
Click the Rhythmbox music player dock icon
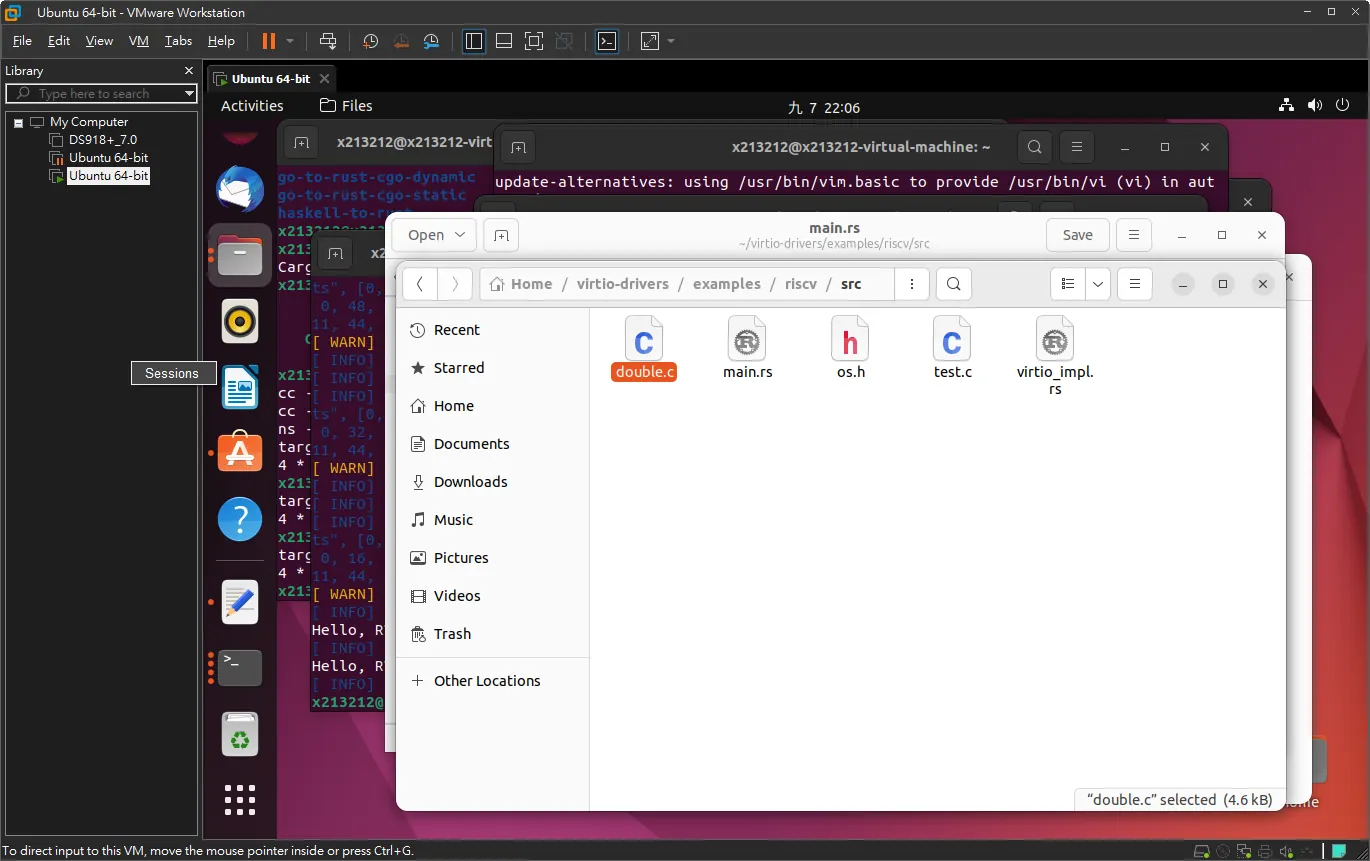coord(240,322)
